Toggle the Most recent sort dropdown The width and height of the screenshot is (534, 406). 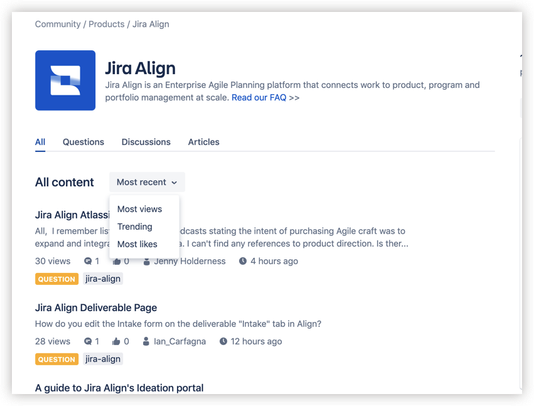click(147, 182)
